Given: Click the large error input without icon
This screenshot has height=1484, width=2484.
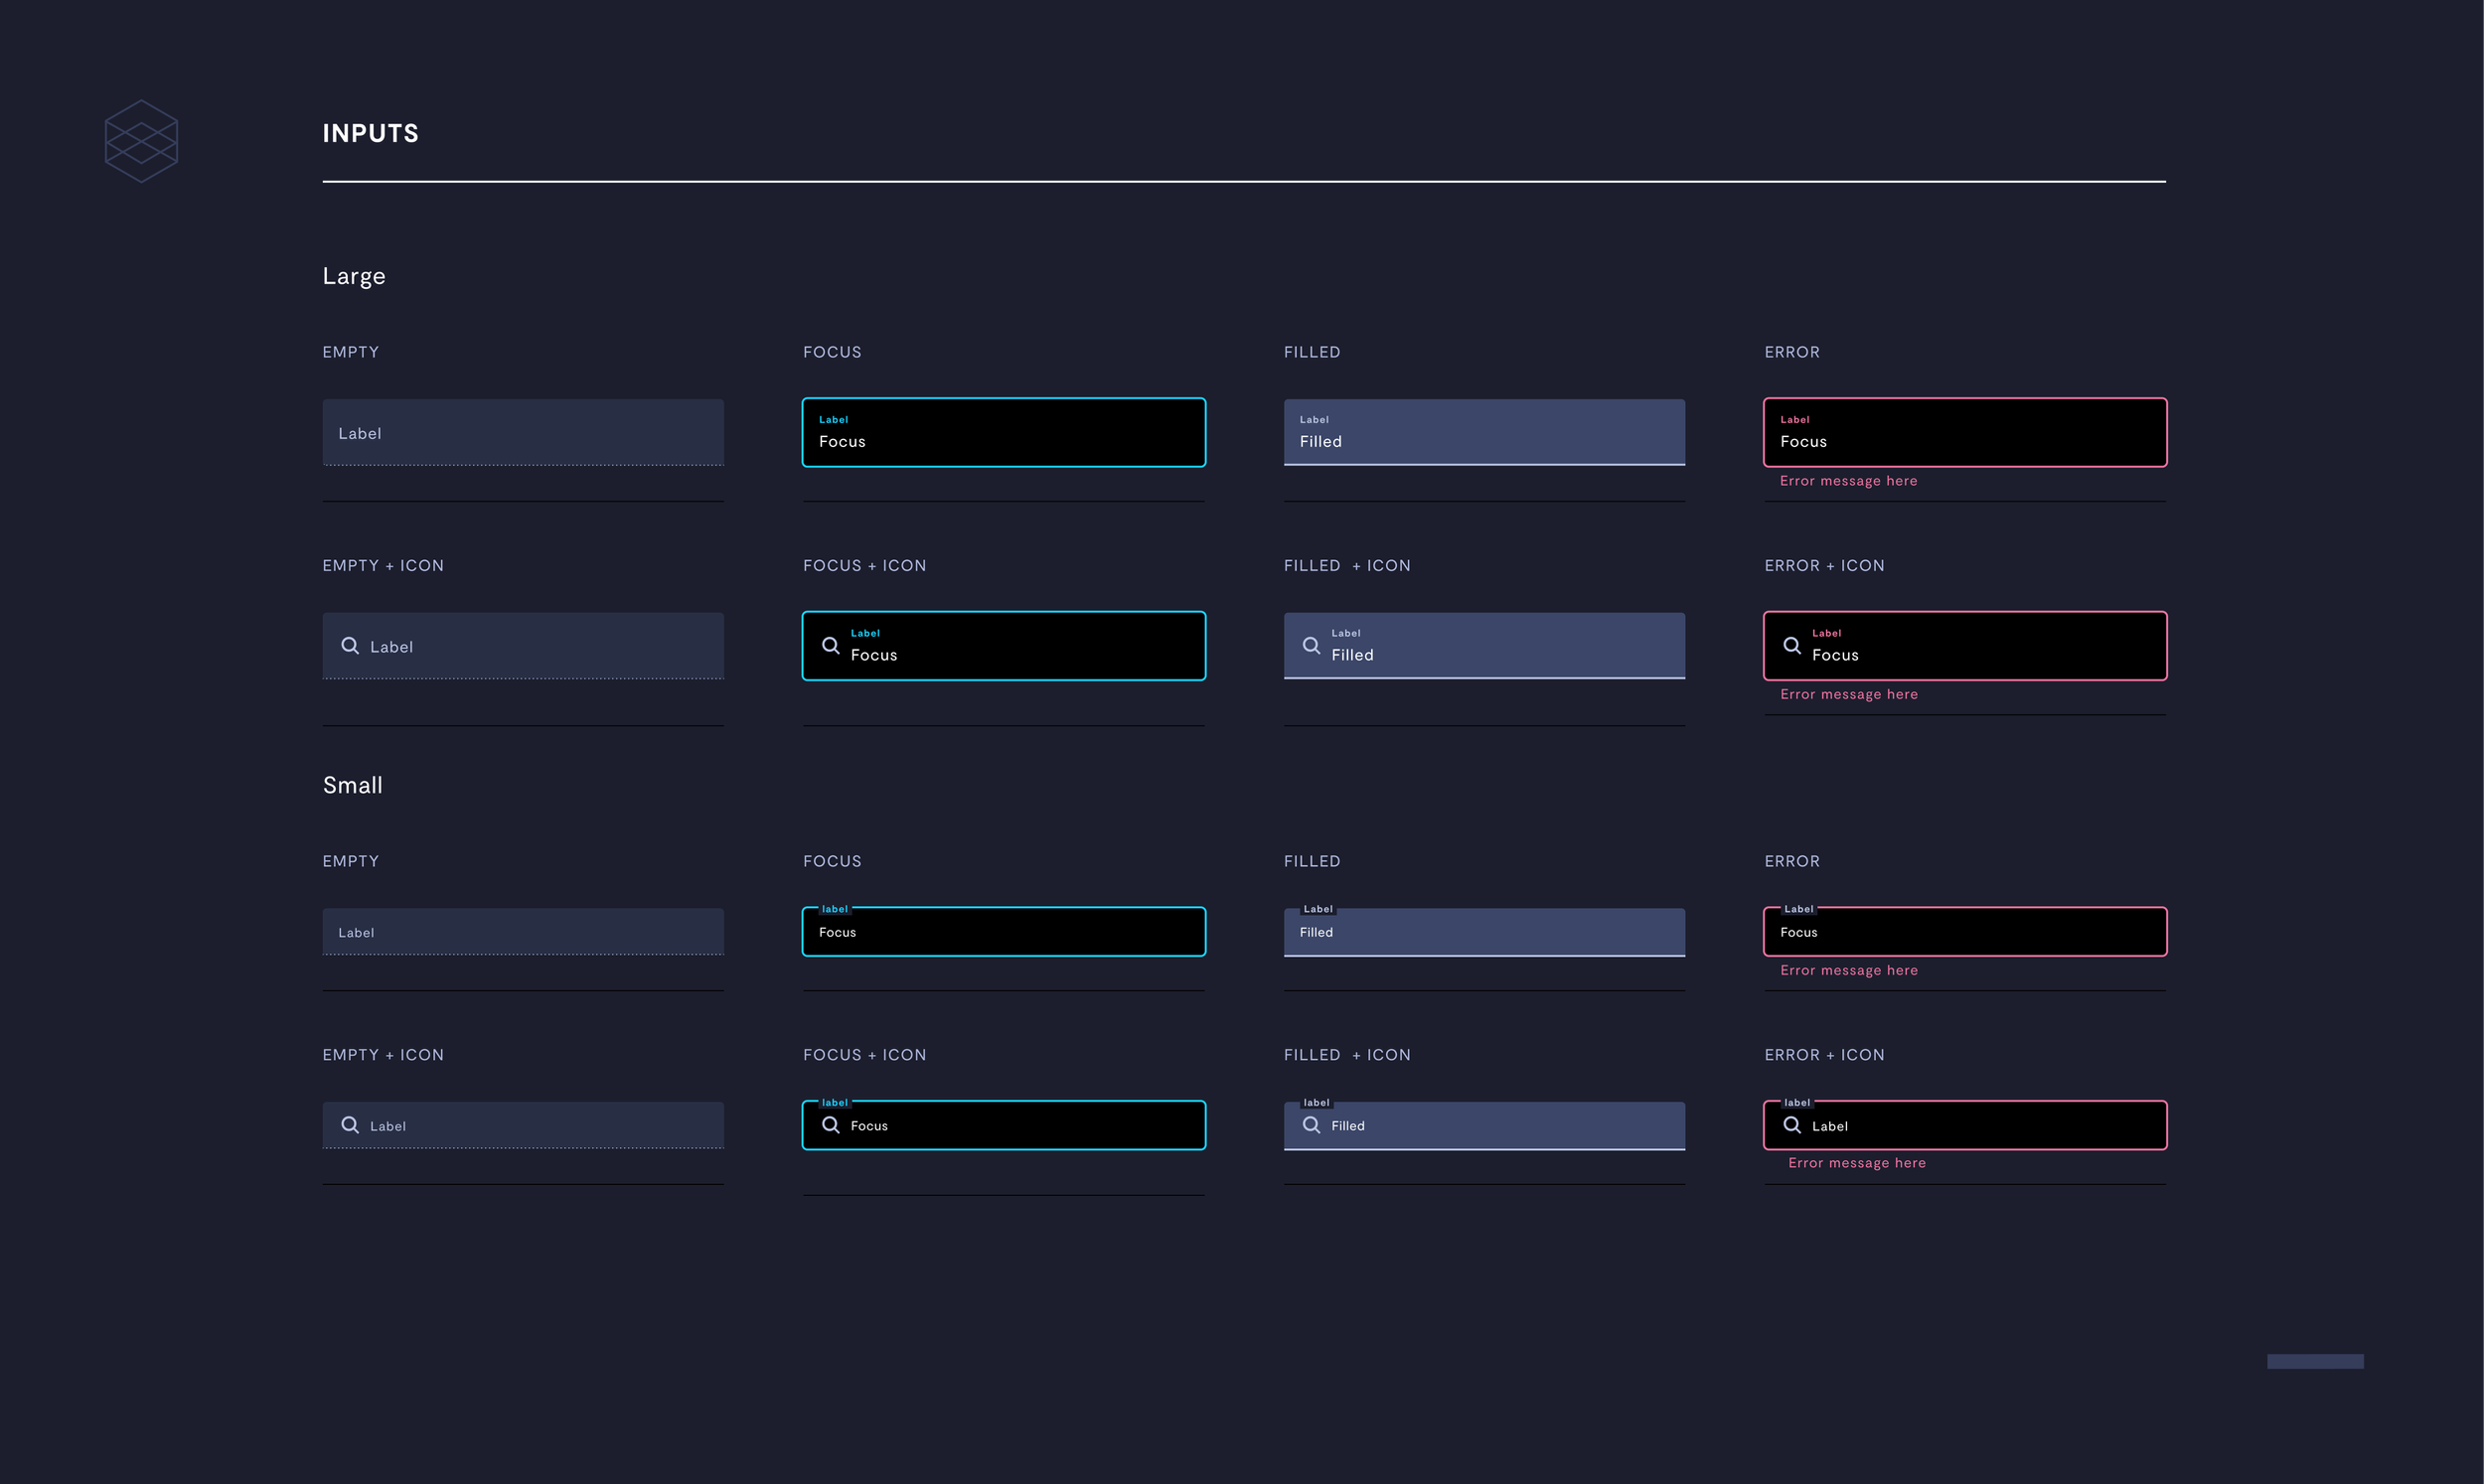Looking at the screenshot, I should pyautogui.click(x=1964, y=433).
